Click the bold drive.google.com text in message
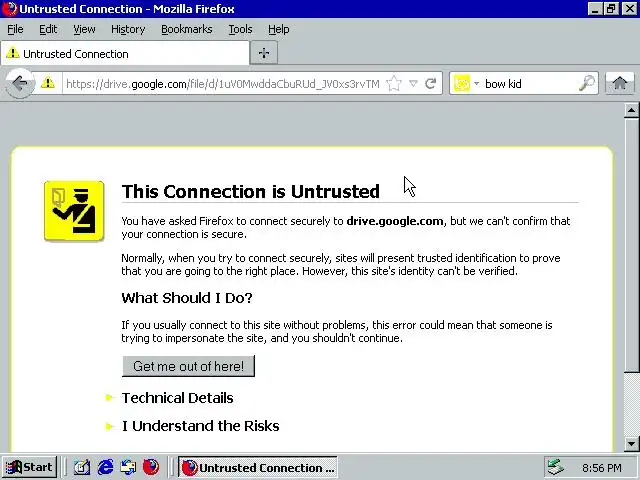 tap(395, 221)
